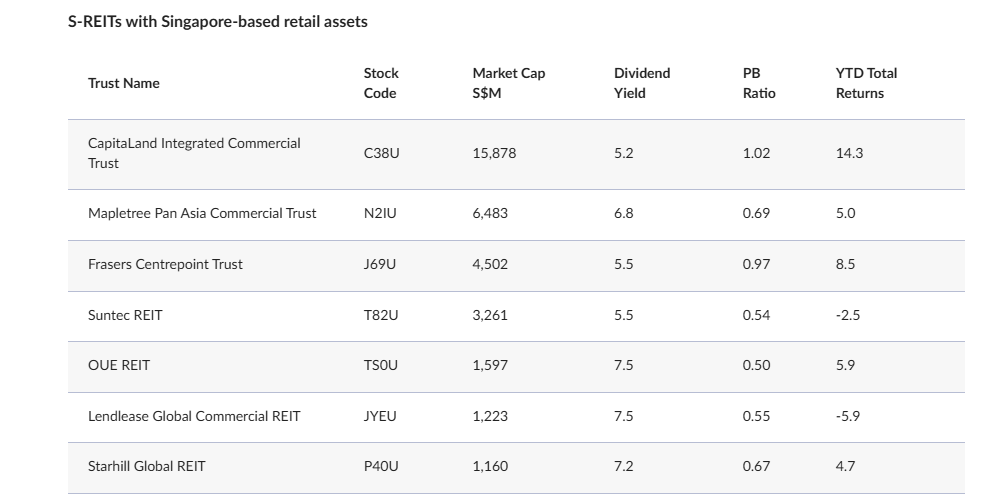The height and width of the screenshot is (495, 990).
Task: Select the PB Ratio column header
Action: coord(759,83)
